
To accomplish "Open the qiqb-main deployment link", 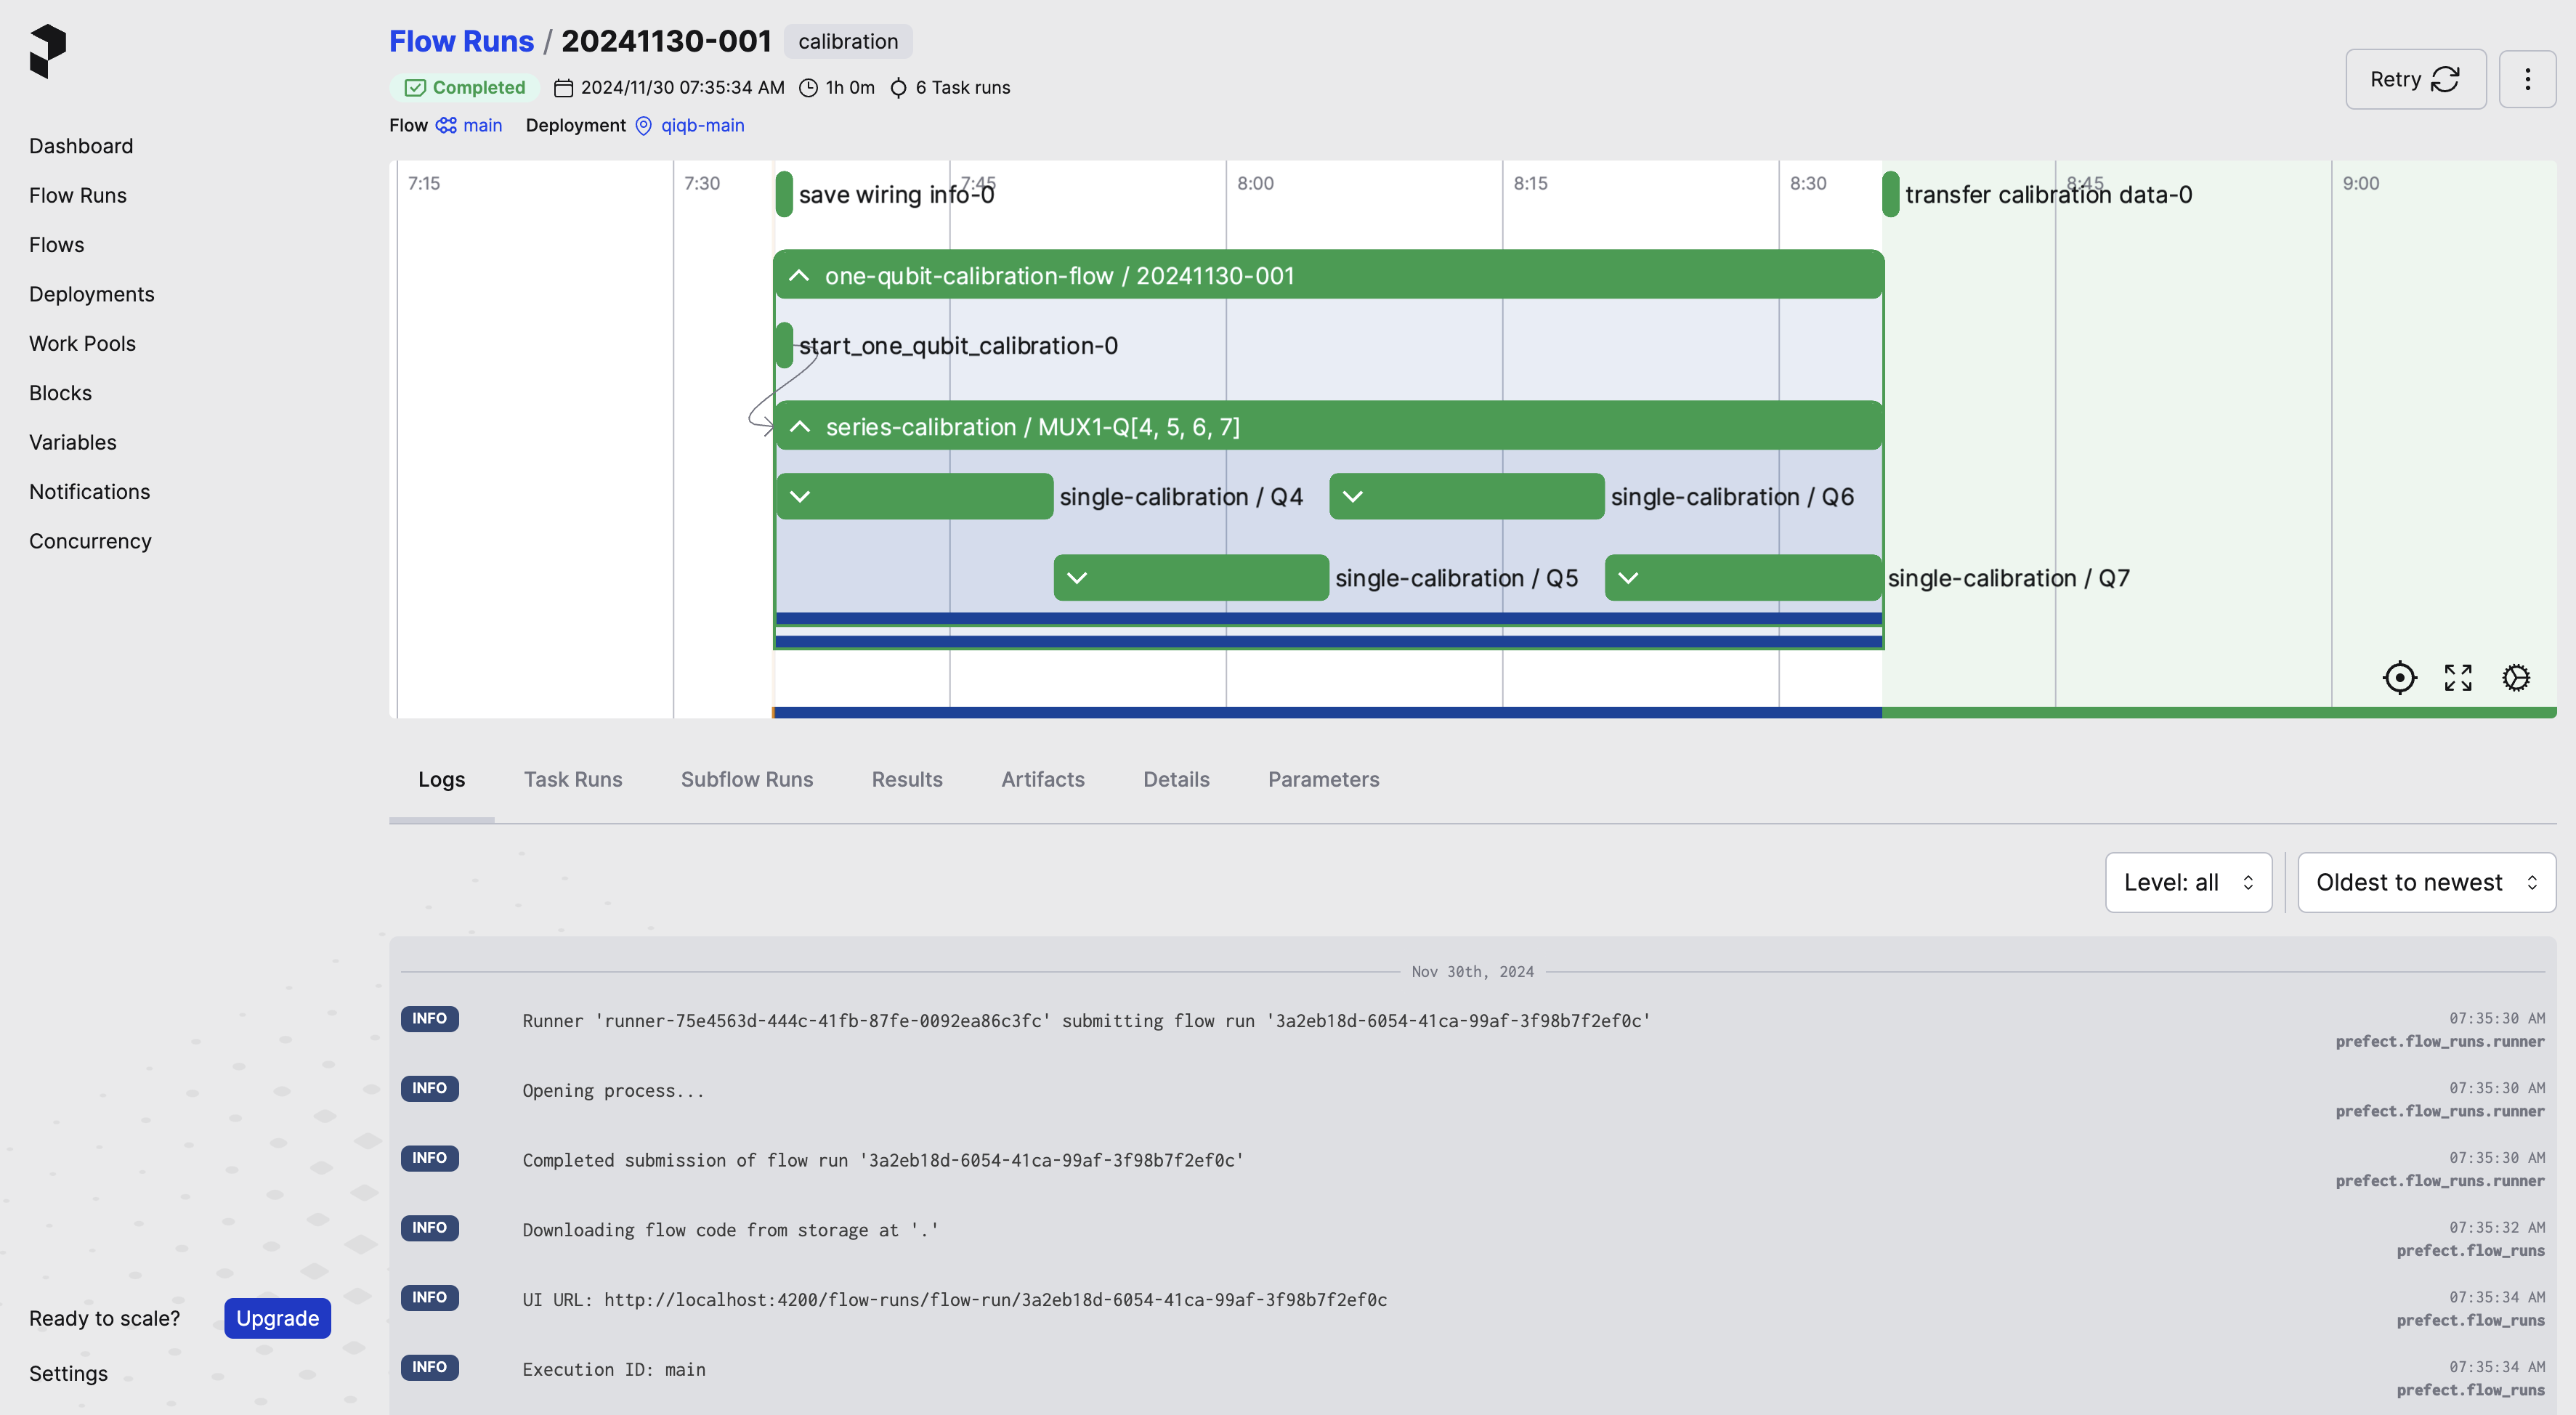I will (x=702, y=125).
